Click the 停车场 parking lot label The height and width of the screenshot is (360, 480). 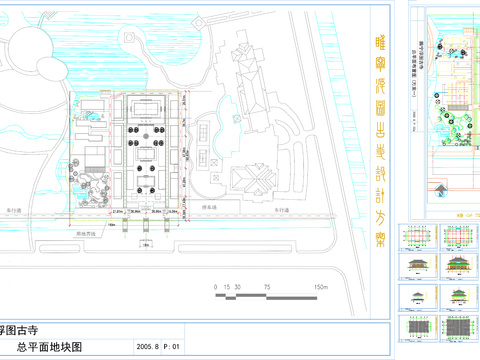pos(209,207)
